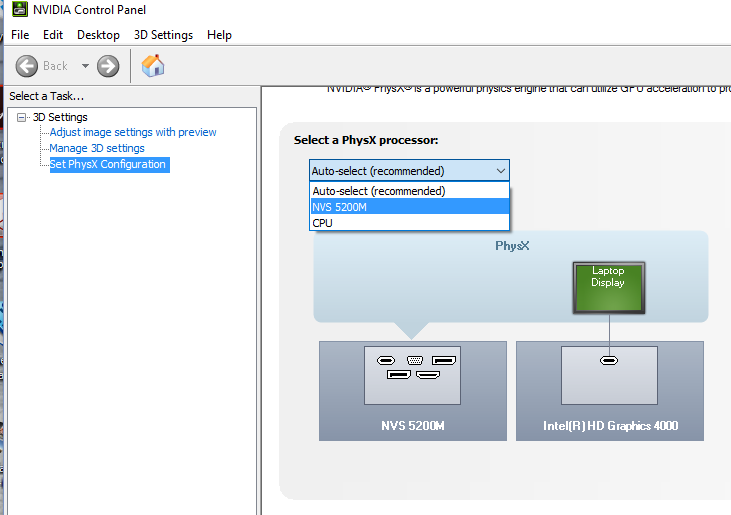This screenshot has width=731, height=515.
Task: Choose NVS 5200M in dropdown list
Action: click(410, 207)
